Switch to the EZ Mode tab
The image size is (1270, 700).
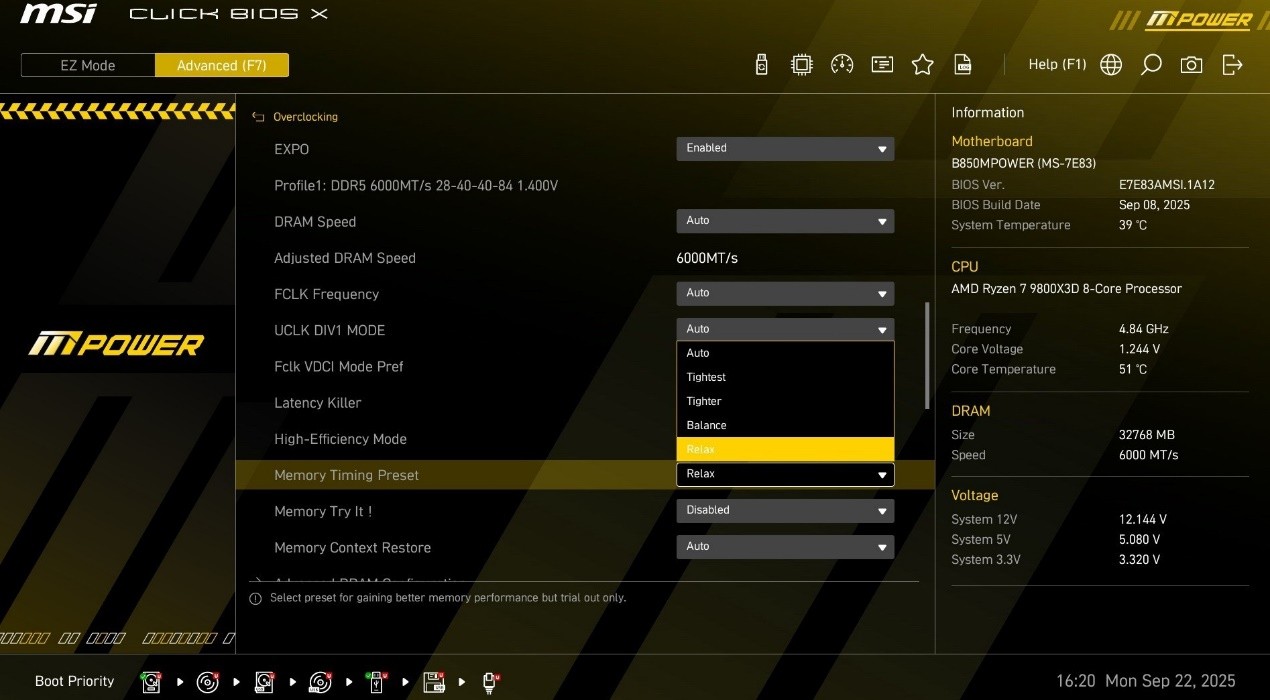click(x=88, y=66)
